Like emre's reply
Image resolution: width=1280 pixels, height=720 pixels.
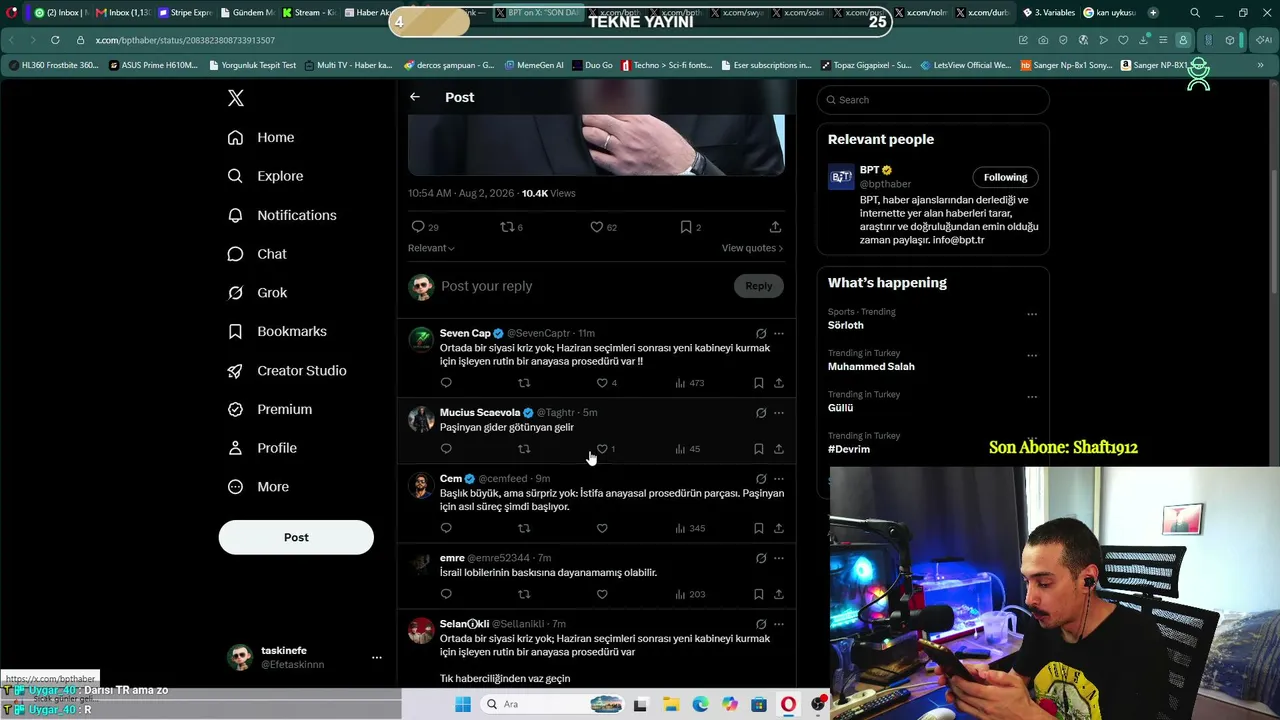(x=602, y=594)
